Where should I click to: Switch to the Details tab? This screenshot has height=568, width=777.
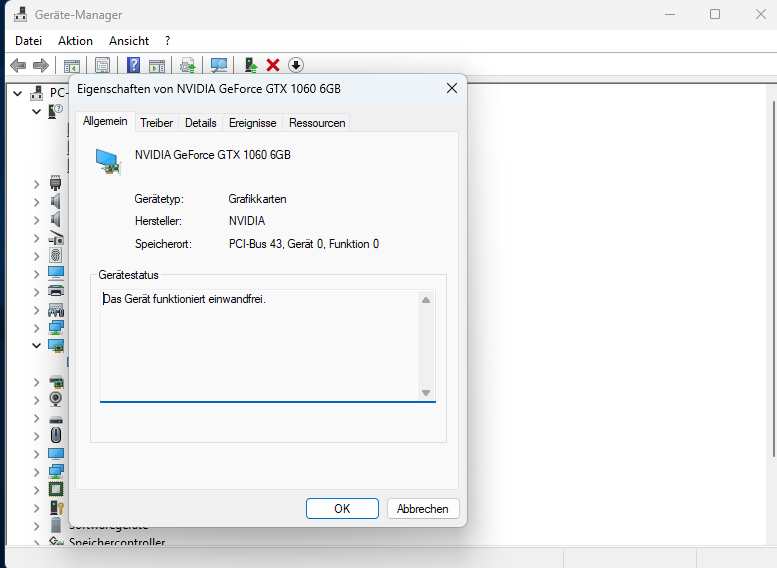[x=201, y=123]
